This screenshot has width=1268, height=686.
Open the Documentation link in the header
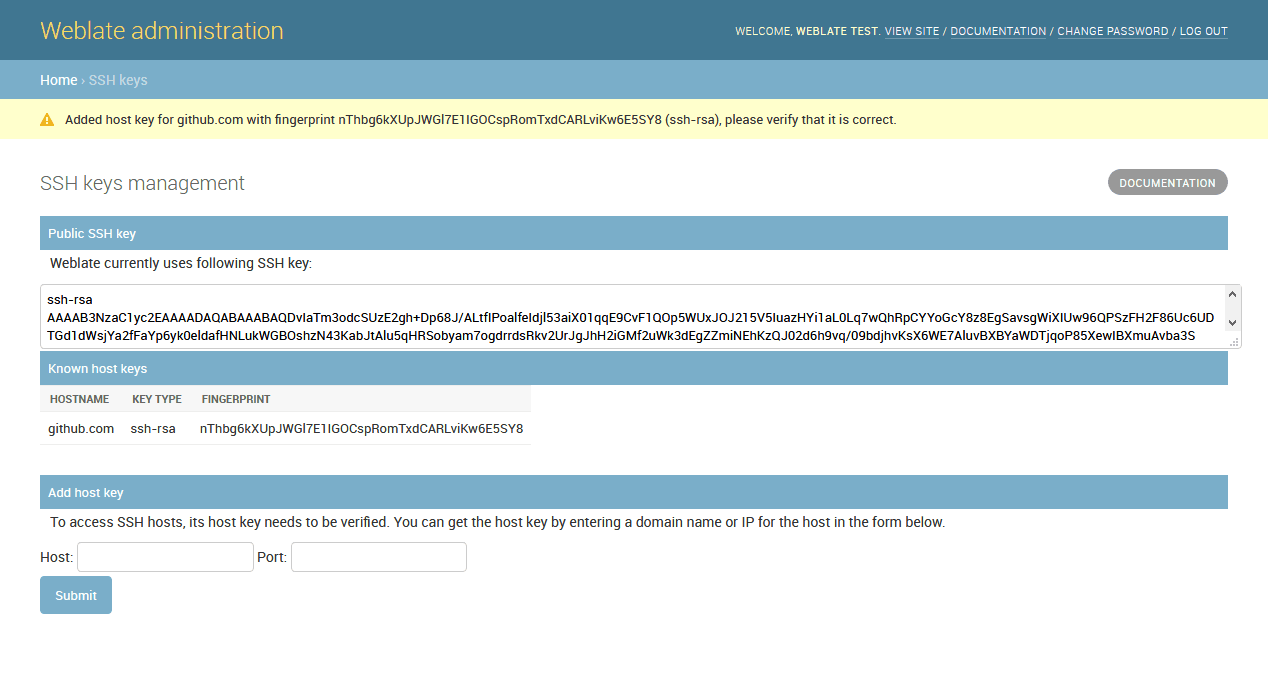pos(998,32)
